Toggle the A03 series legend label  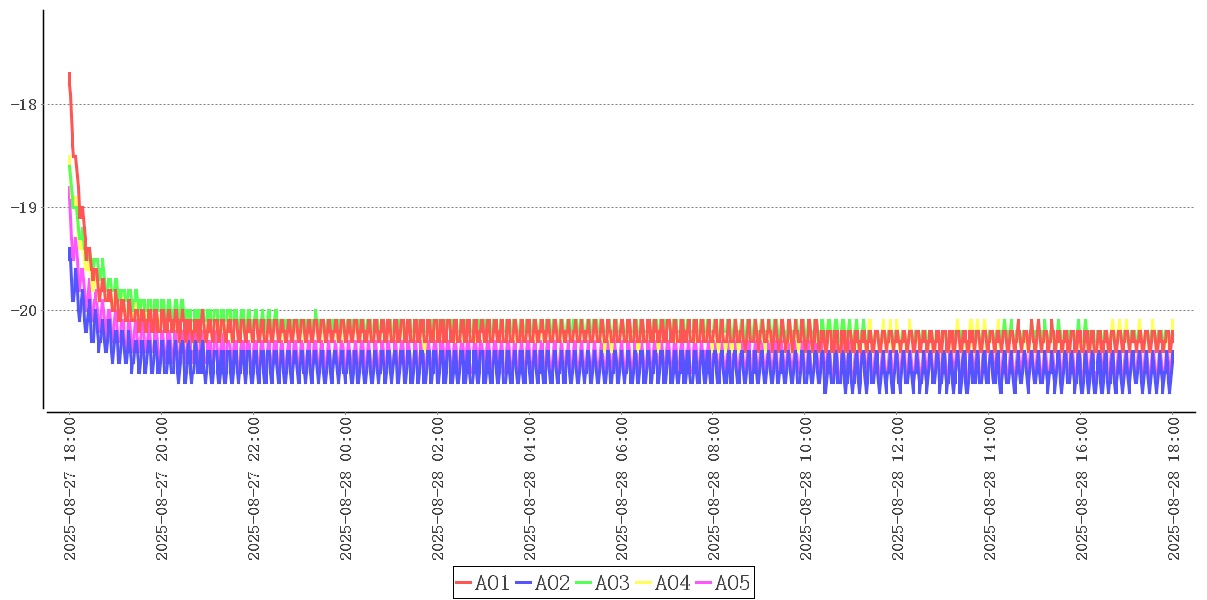612,583
